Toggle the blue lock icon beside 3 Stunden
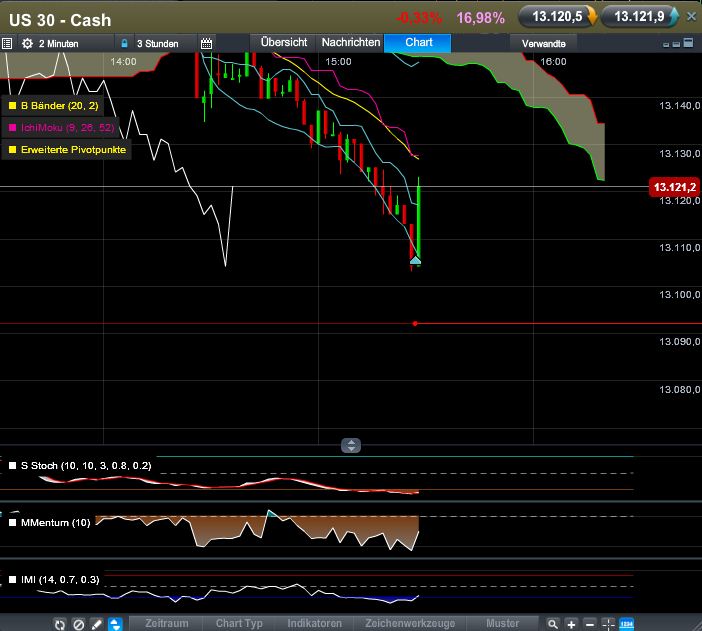The width and height of the screenshot is (702, 631). (124, 43)
